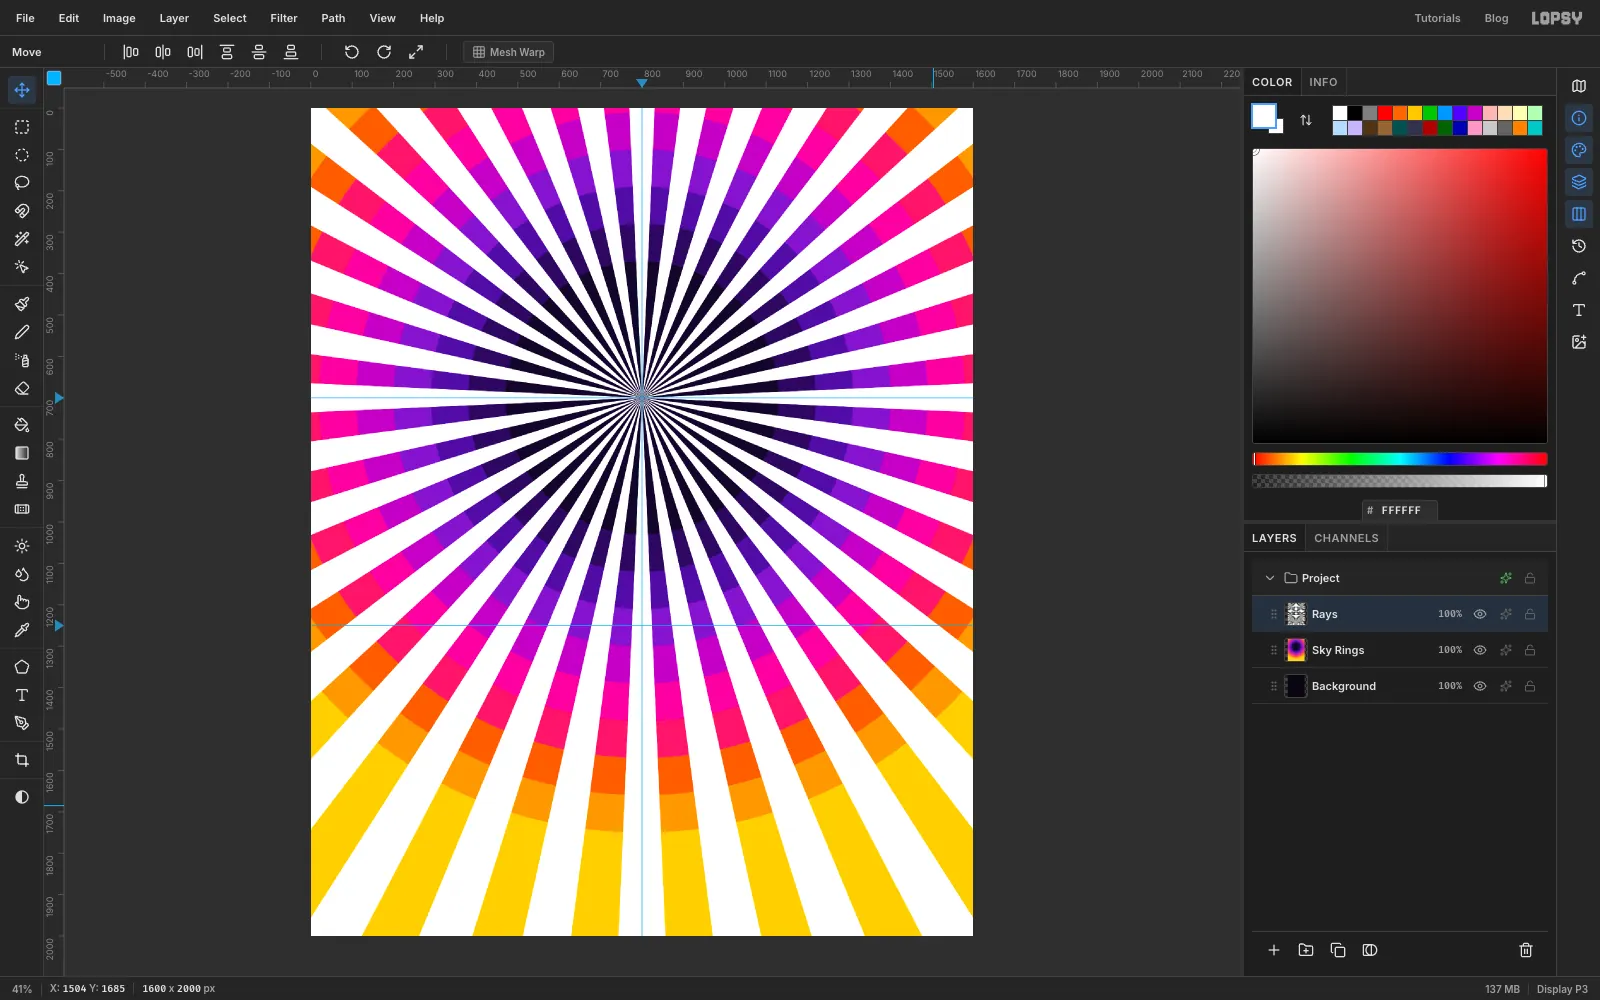
Task: Select the Move tool
Action: [x=22, y=90]
